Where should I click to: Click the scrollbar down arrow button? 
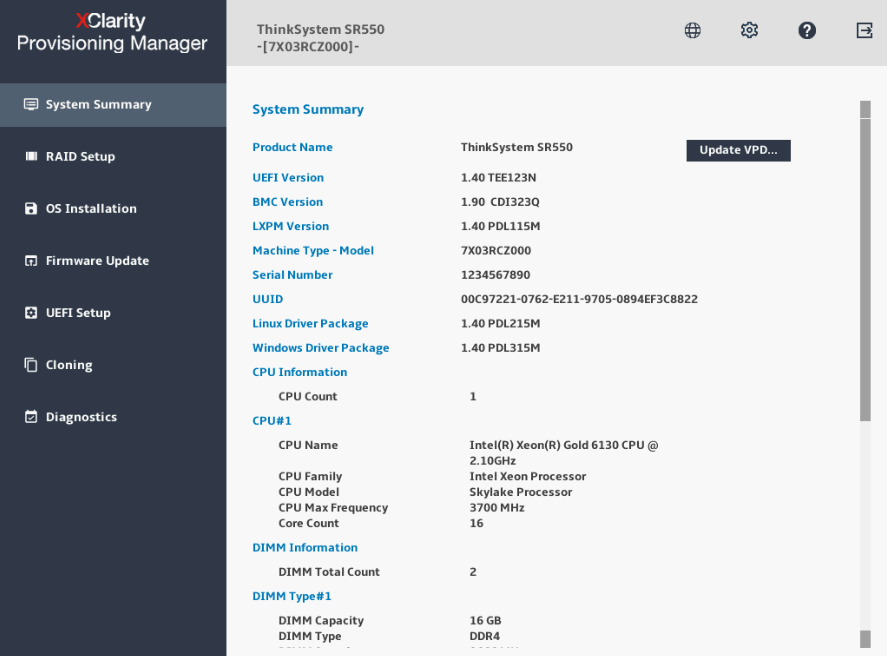point(865,639)
